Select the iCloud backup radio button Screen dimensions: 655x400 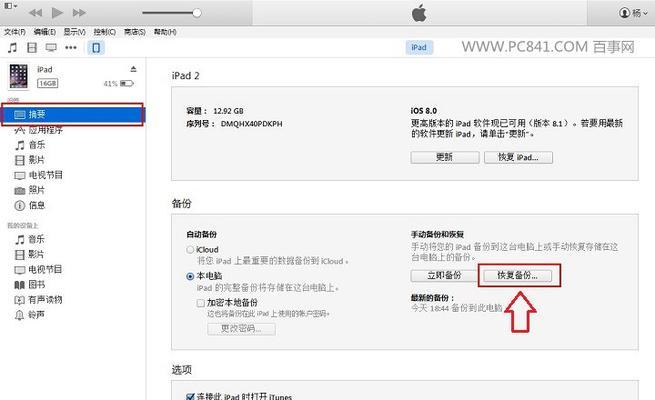pos(190,250)
